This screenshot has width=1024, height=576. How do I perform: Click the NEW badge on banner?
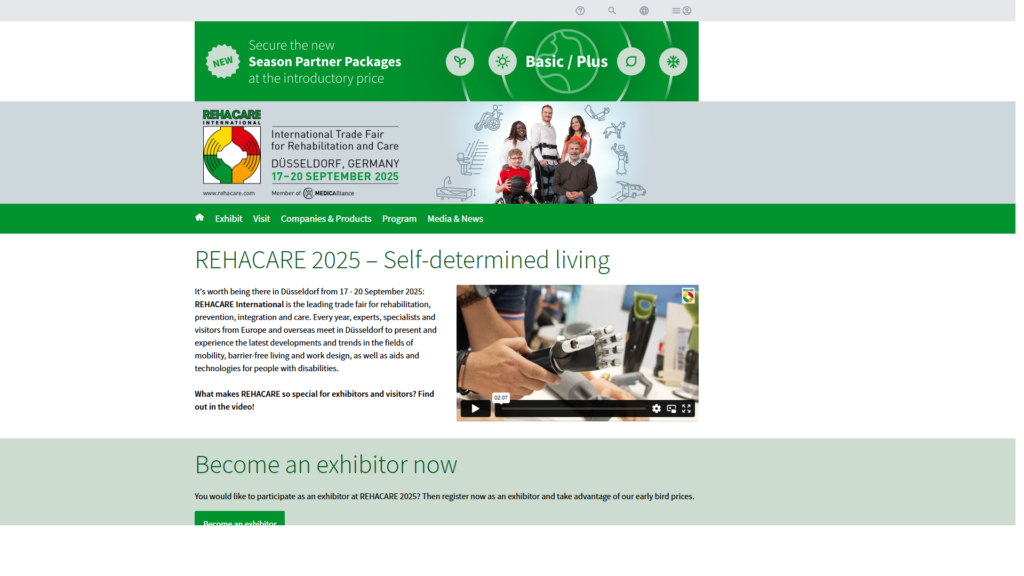pyautogui.click(x=223, y=61)
